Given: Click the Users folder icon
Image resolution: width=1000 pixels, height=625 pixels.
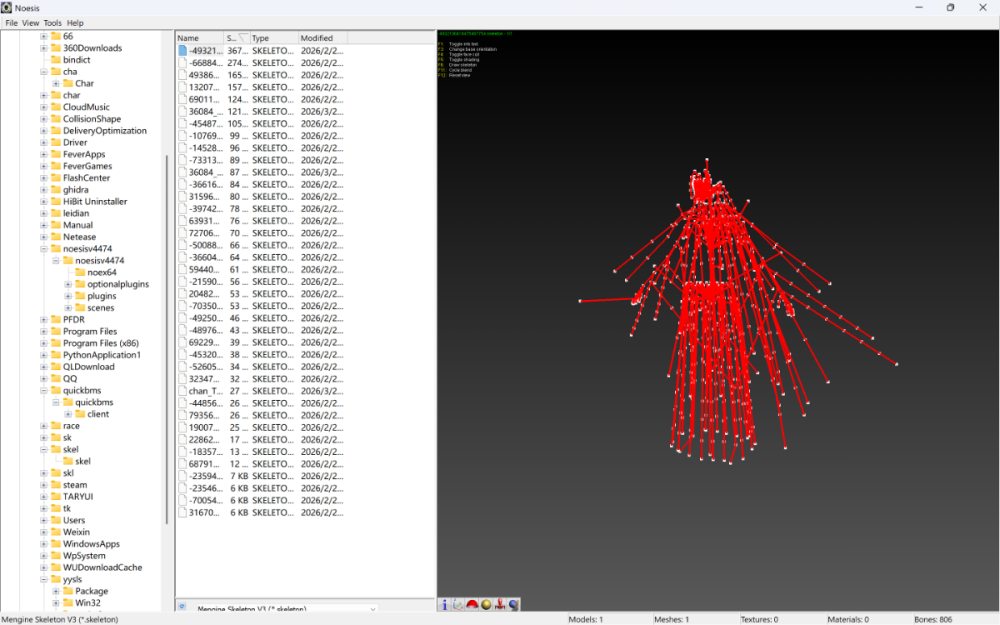Looking at the screenshot, I should tap(55, 520).
